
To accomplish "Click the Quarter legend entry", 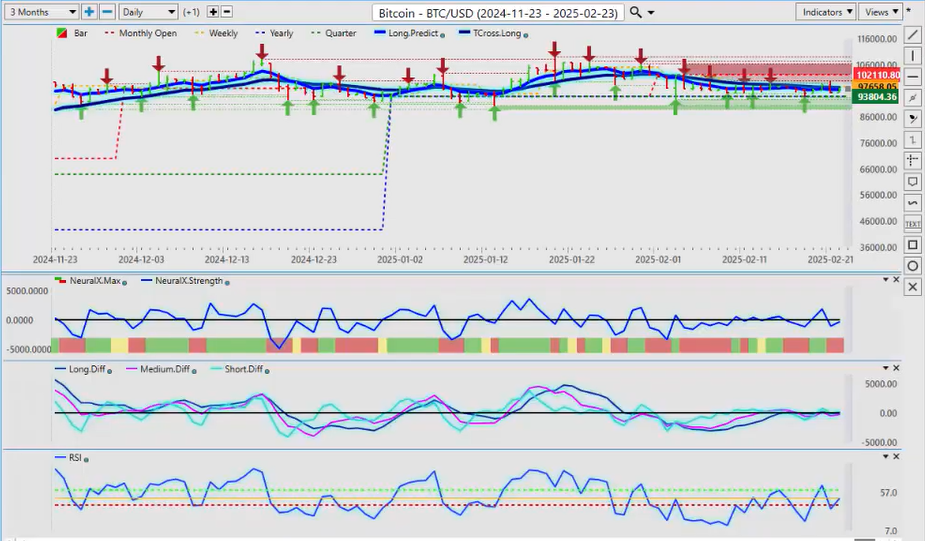I will point(333,33).
